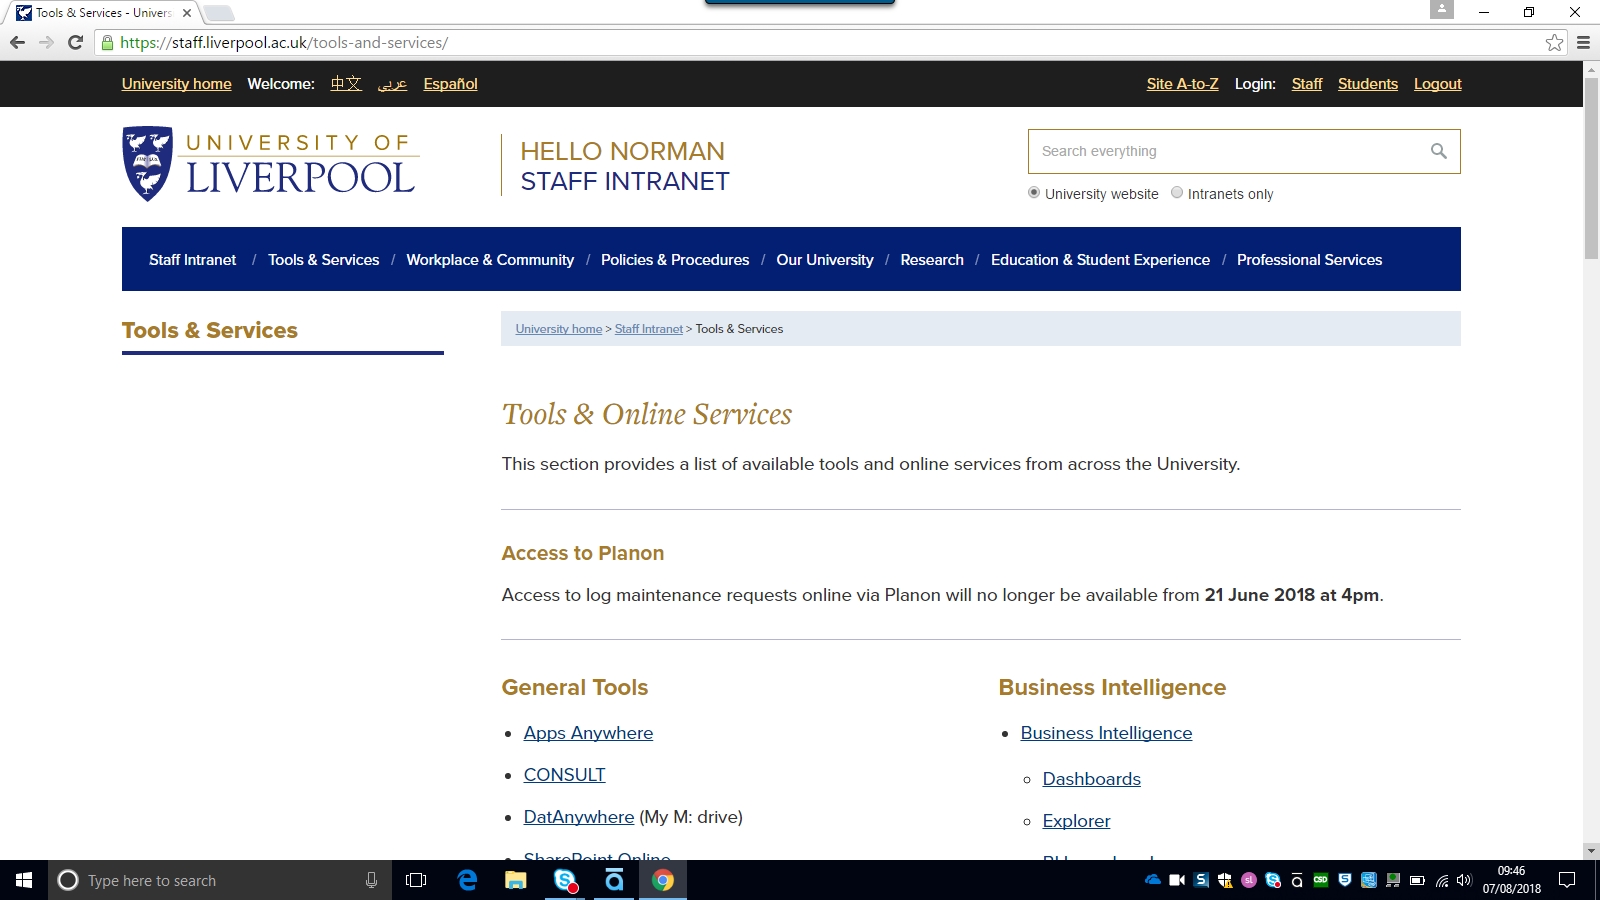
Task: Select the Intranets only radio button
Action: 1177,193
